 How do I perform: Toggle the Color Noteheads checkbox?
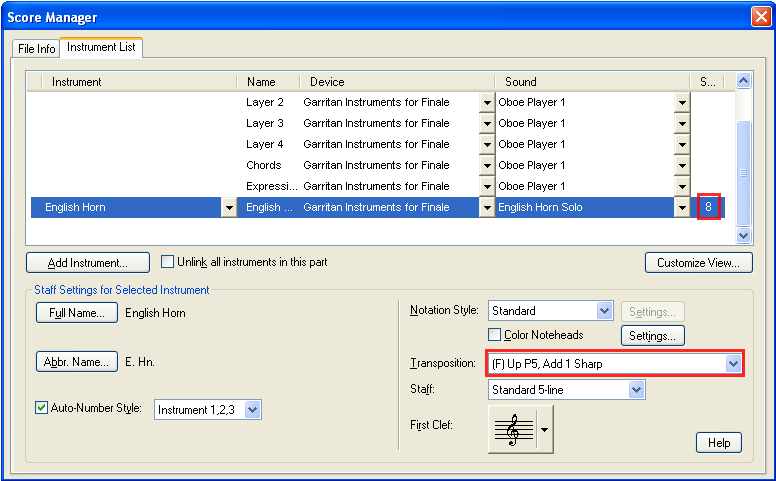point(495,335)
